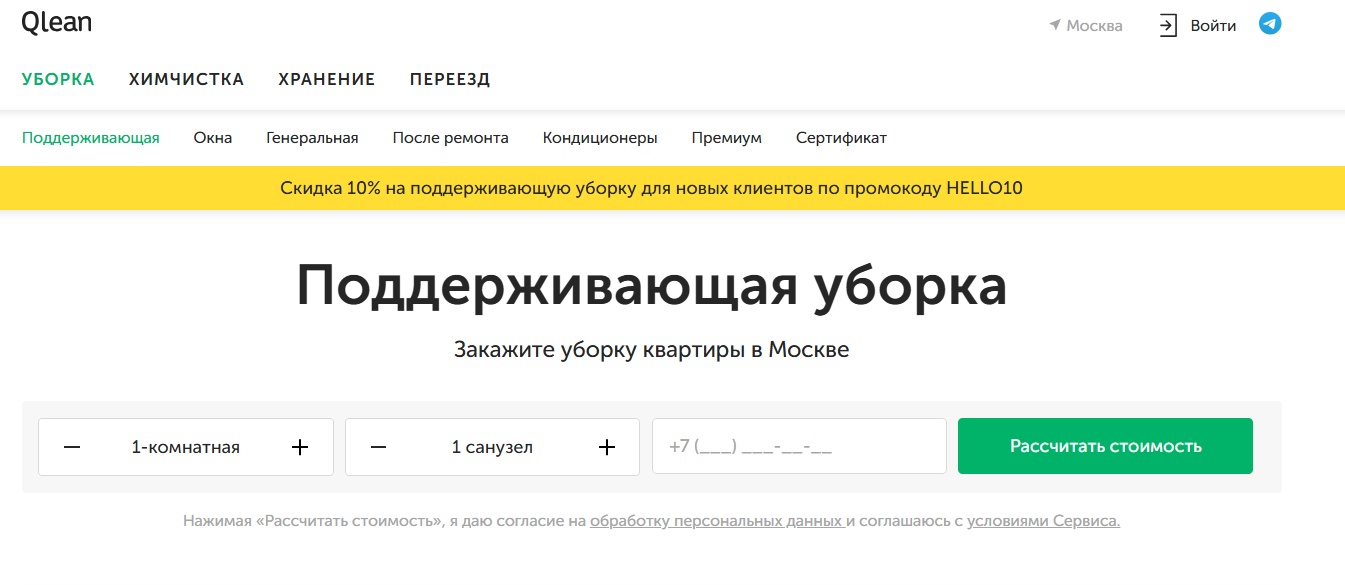
Task: Open the Кондиционеры tab
Action: click(600, 138)
